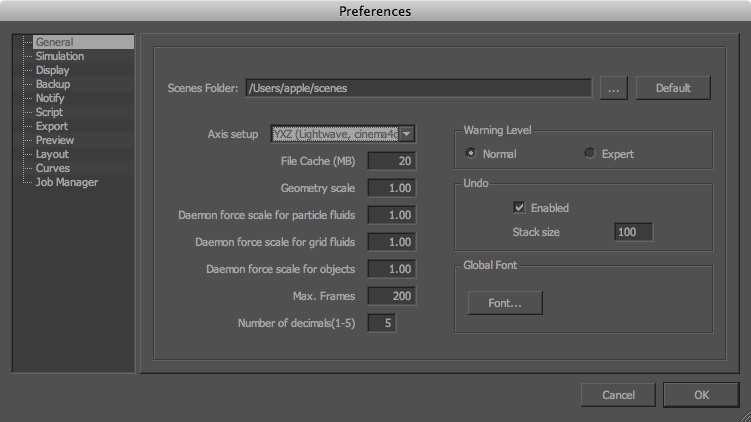Open the Display preferences category

tap(53, 71)
